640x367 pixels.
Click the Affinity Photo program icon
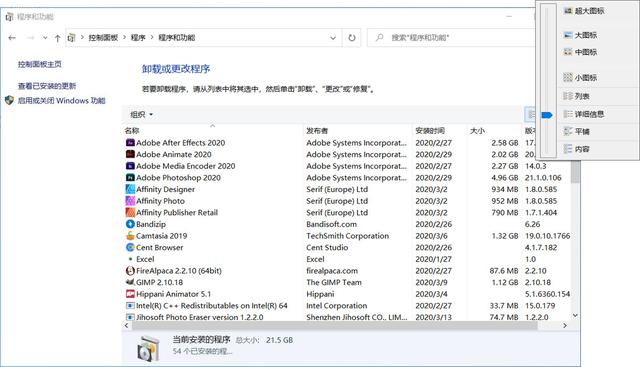[x=130, y=201]
